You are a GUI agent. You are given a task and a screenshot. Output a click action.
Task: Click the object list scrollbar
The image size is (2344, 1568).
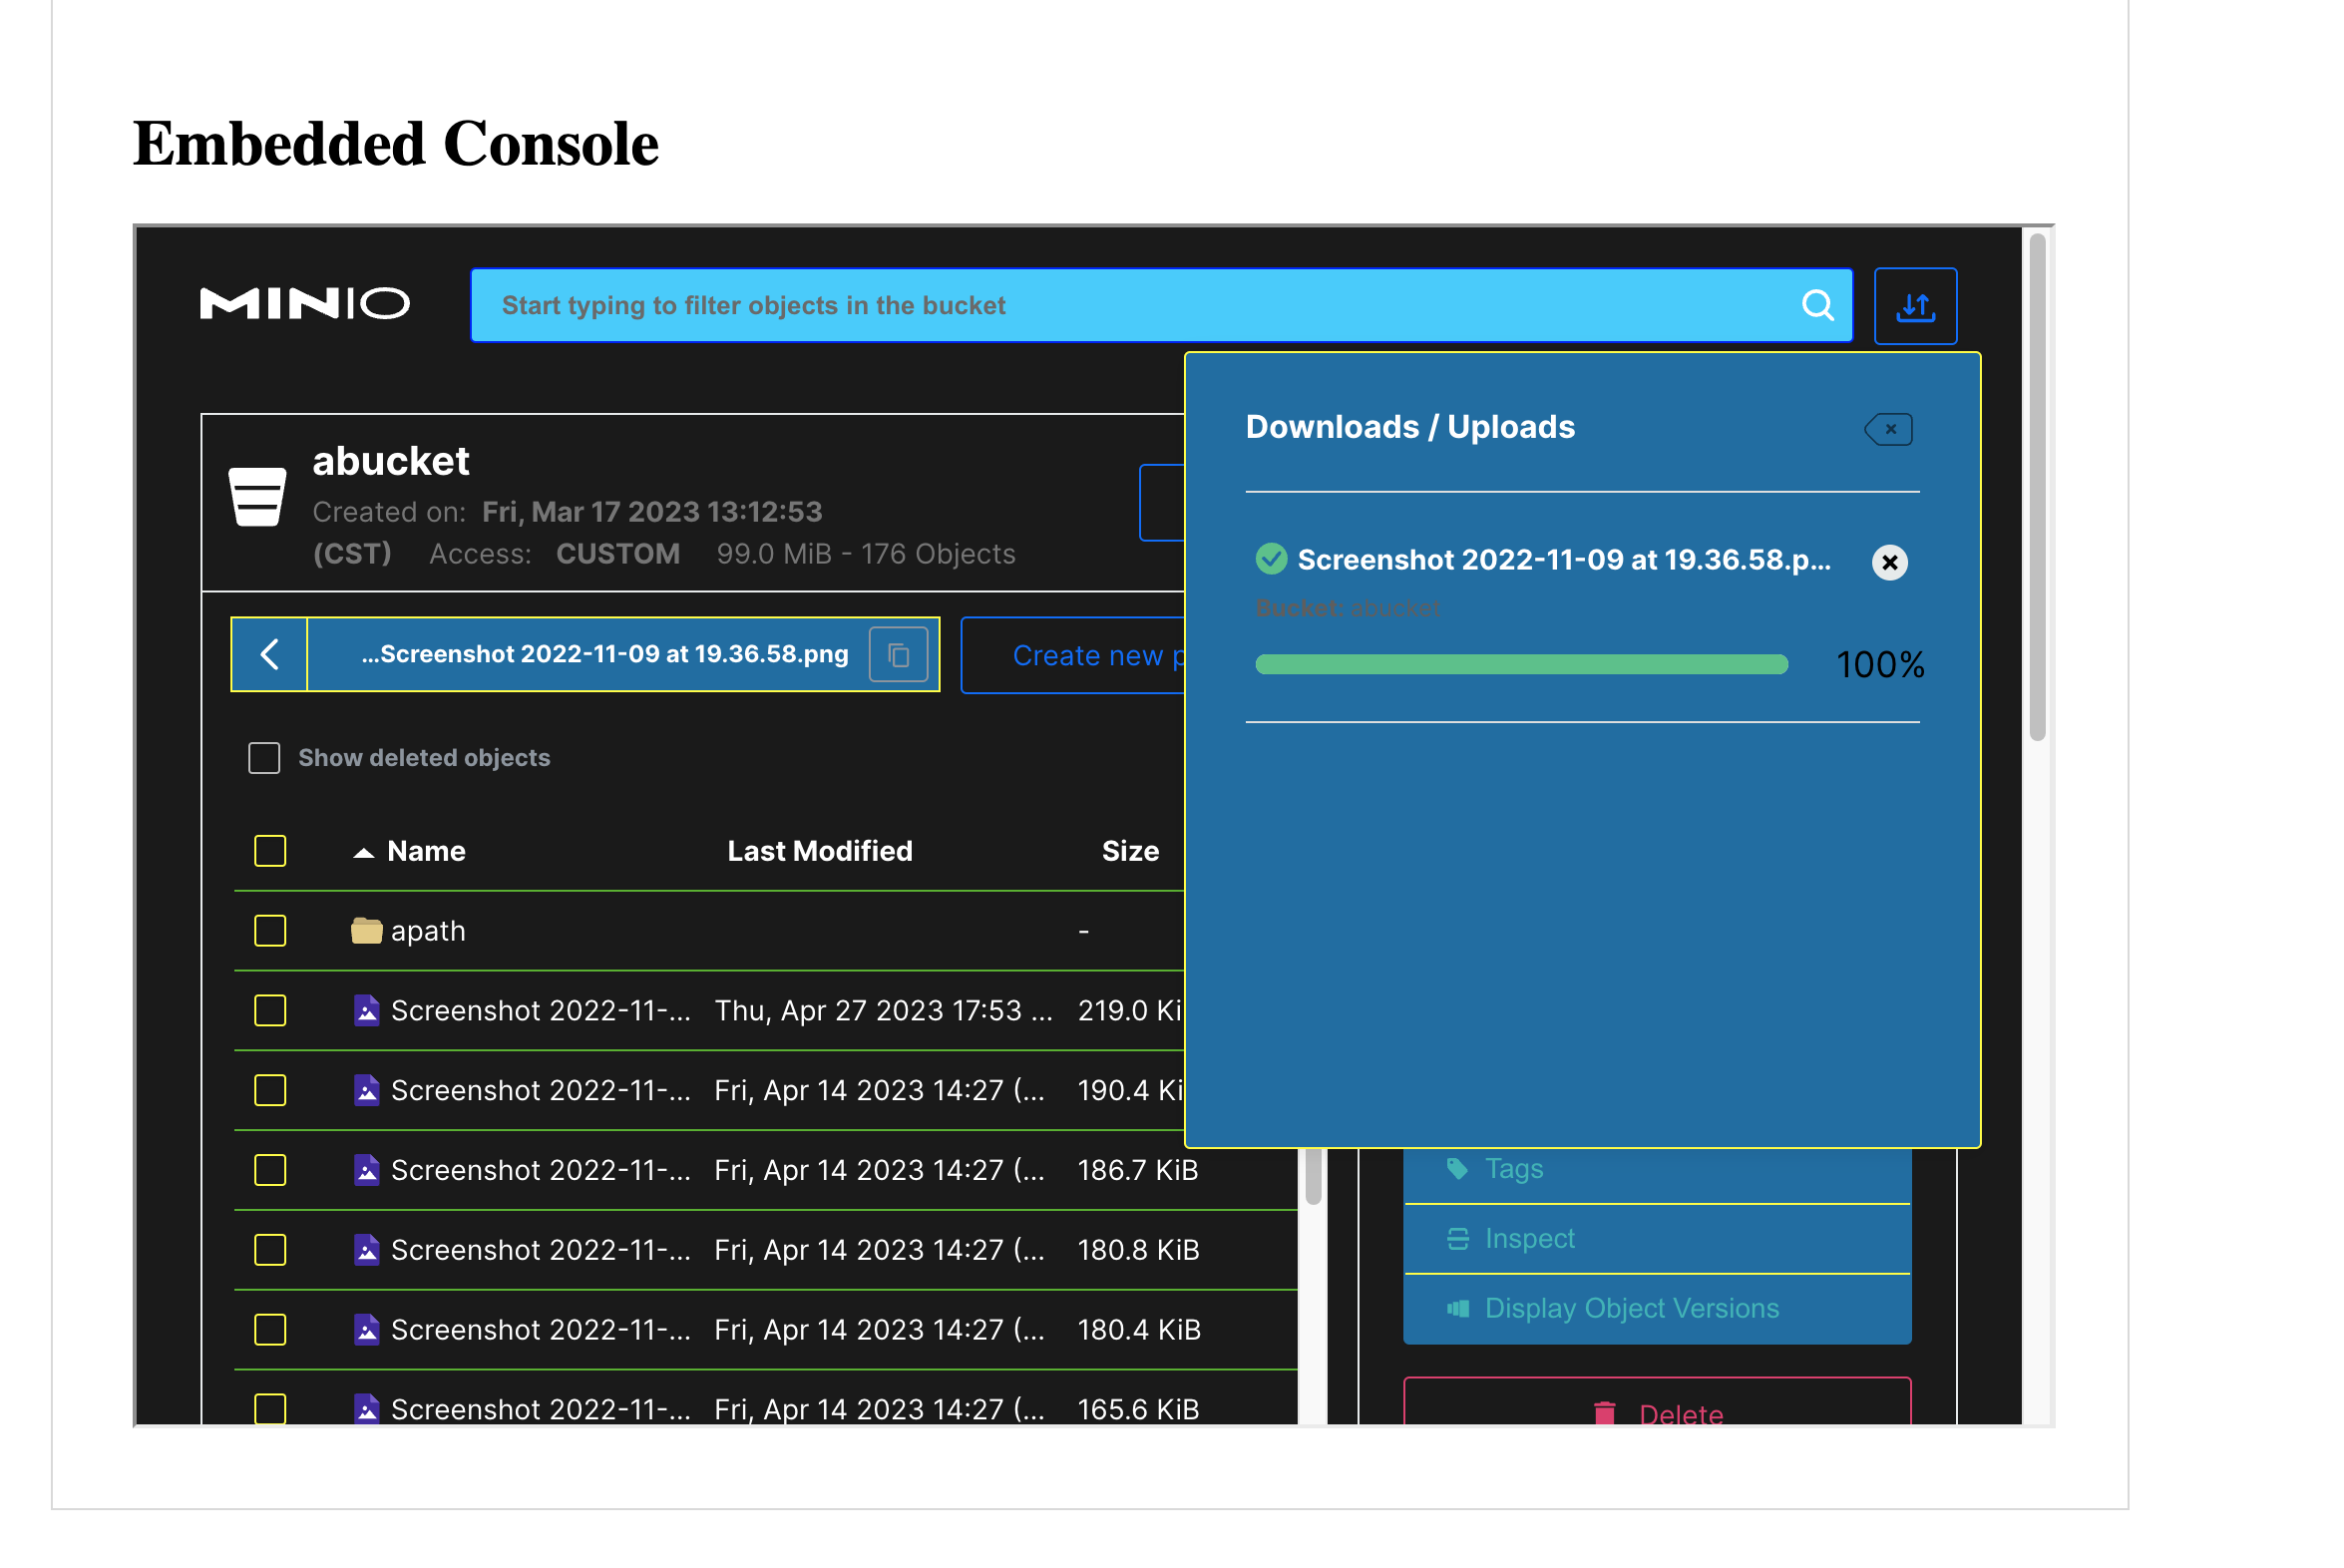point(1313,1177)
